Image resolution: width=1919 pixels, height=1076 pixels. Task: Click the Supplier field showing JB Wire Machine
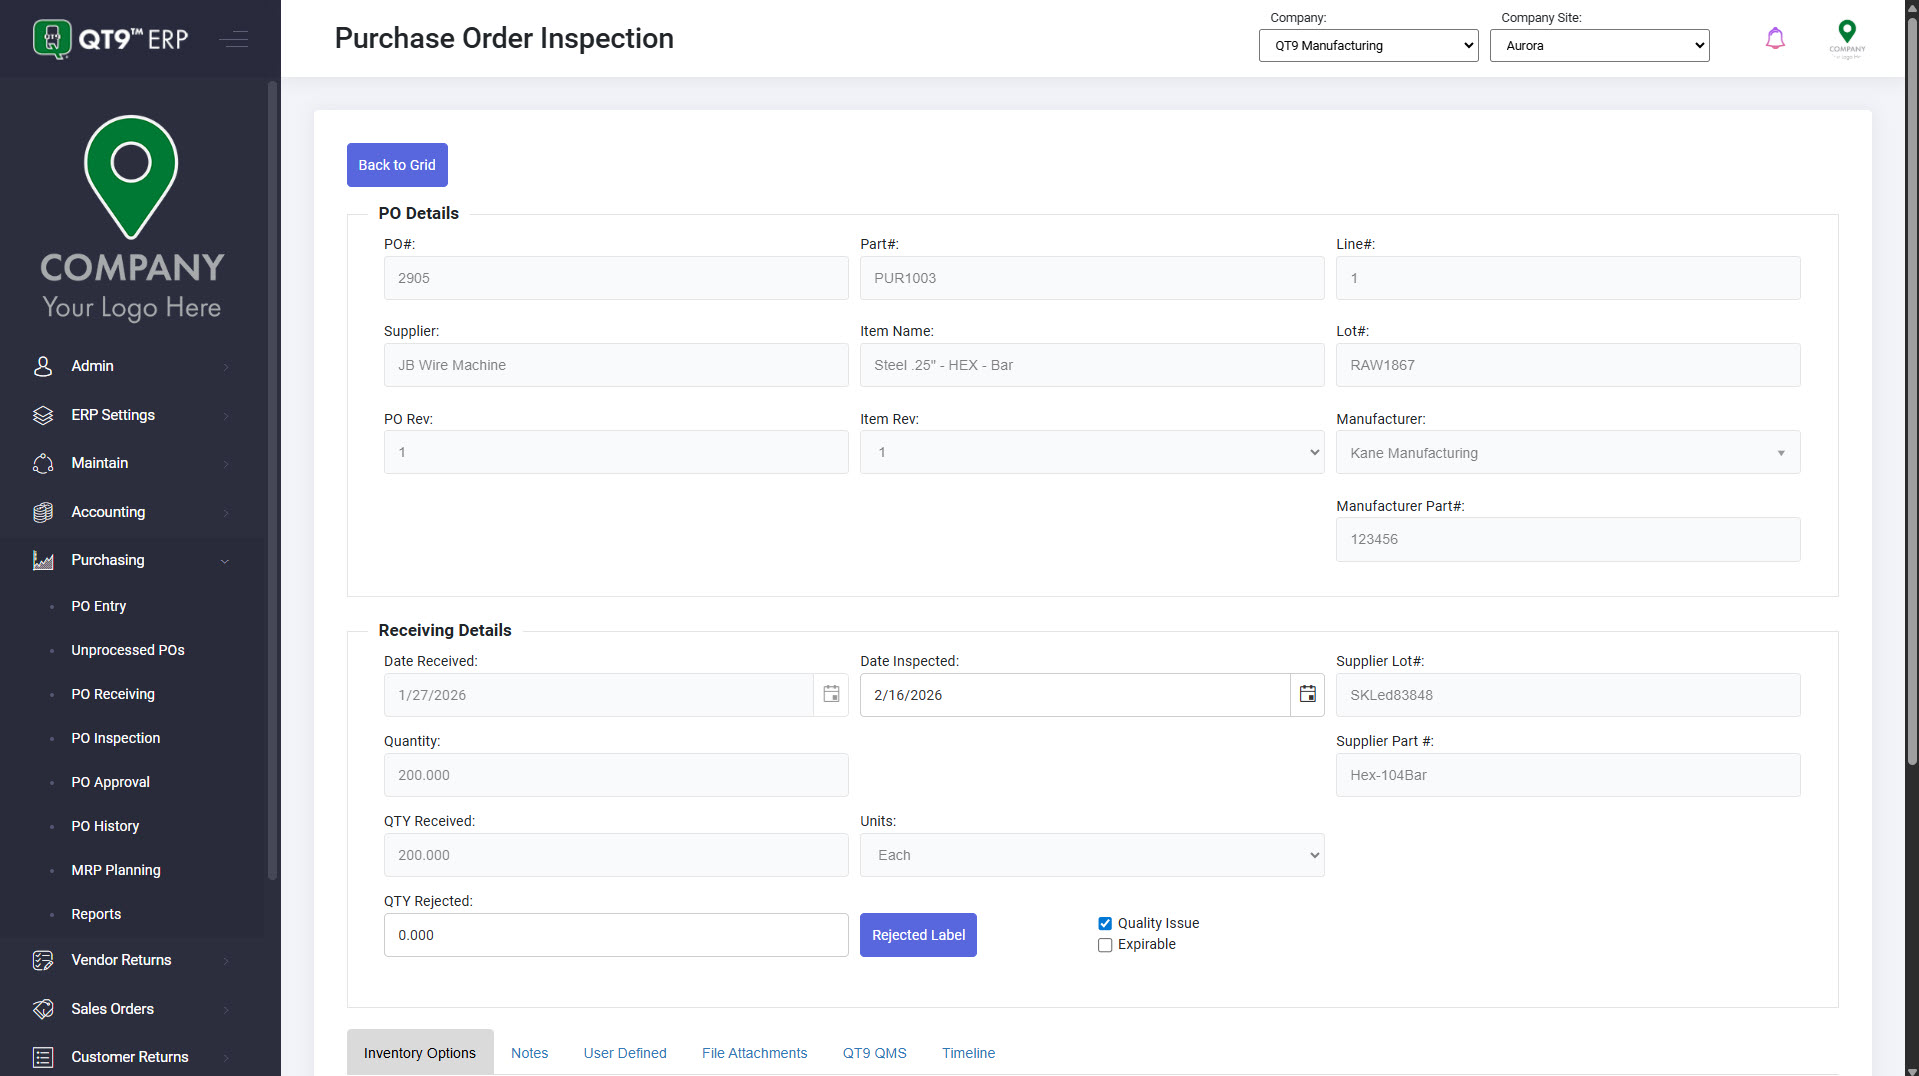616,365
